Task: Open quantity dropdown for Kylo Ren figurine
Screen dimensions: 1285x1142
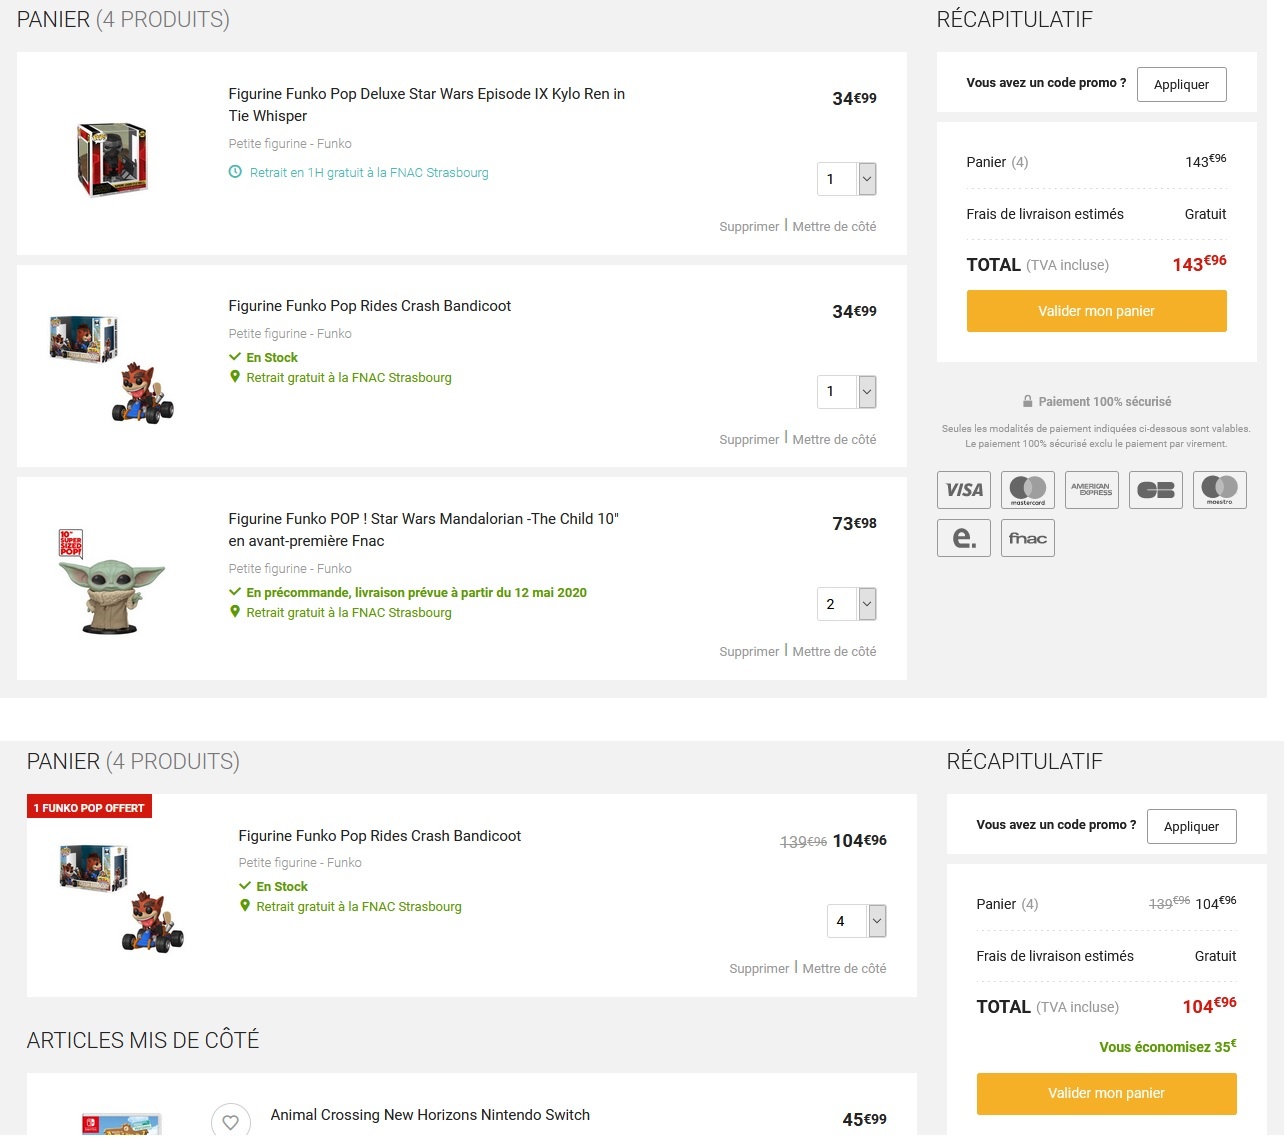Action: pos(867,179)
